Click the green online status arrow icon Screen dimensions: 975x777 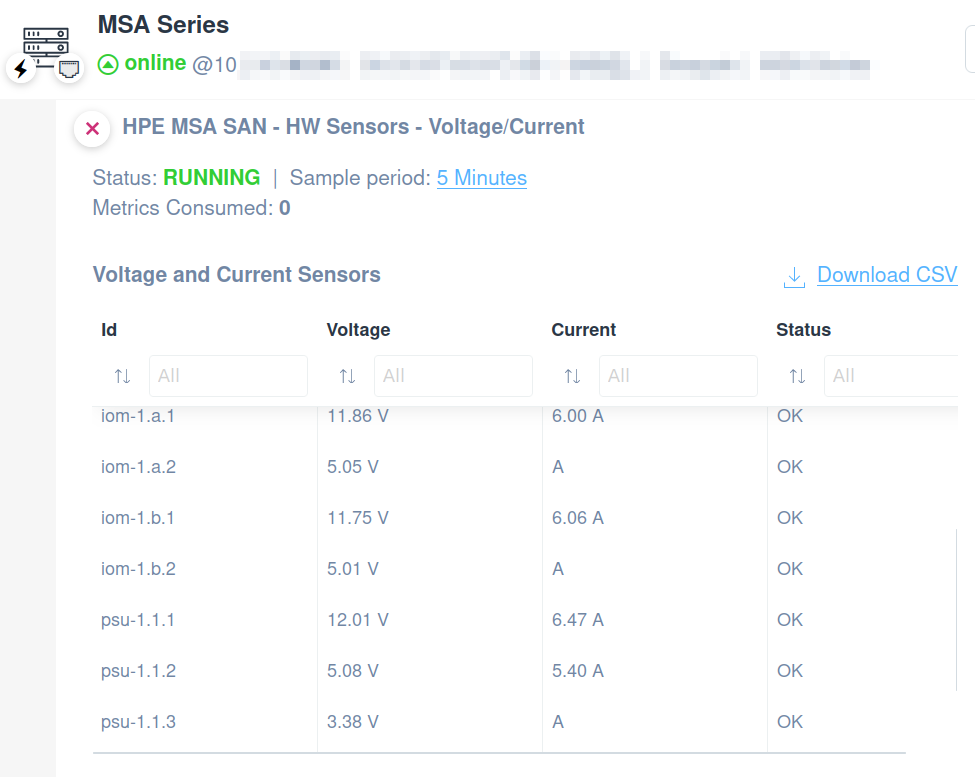[x=108, y=64]
